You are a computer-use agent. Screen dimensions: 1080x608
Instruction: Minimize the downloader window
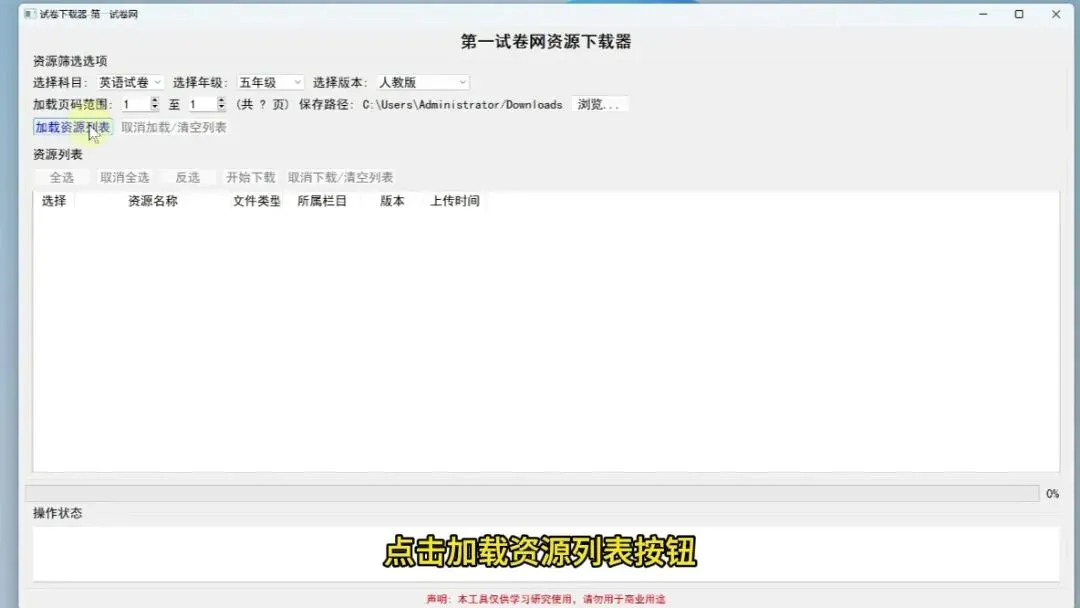(x=984, y=14)
